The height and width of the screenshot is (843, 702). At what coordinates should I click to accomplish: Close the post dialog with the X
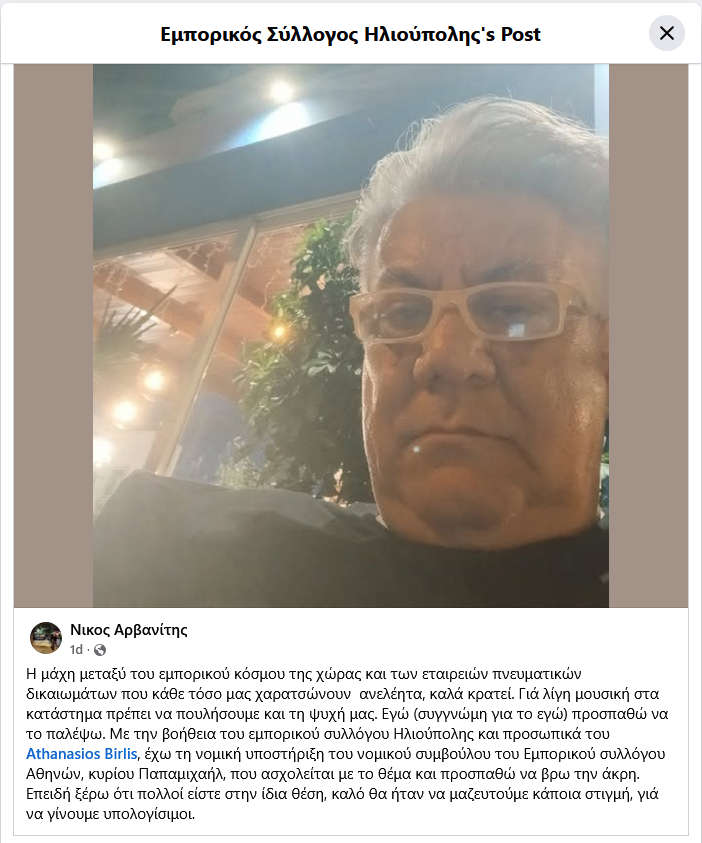point(667,33)
